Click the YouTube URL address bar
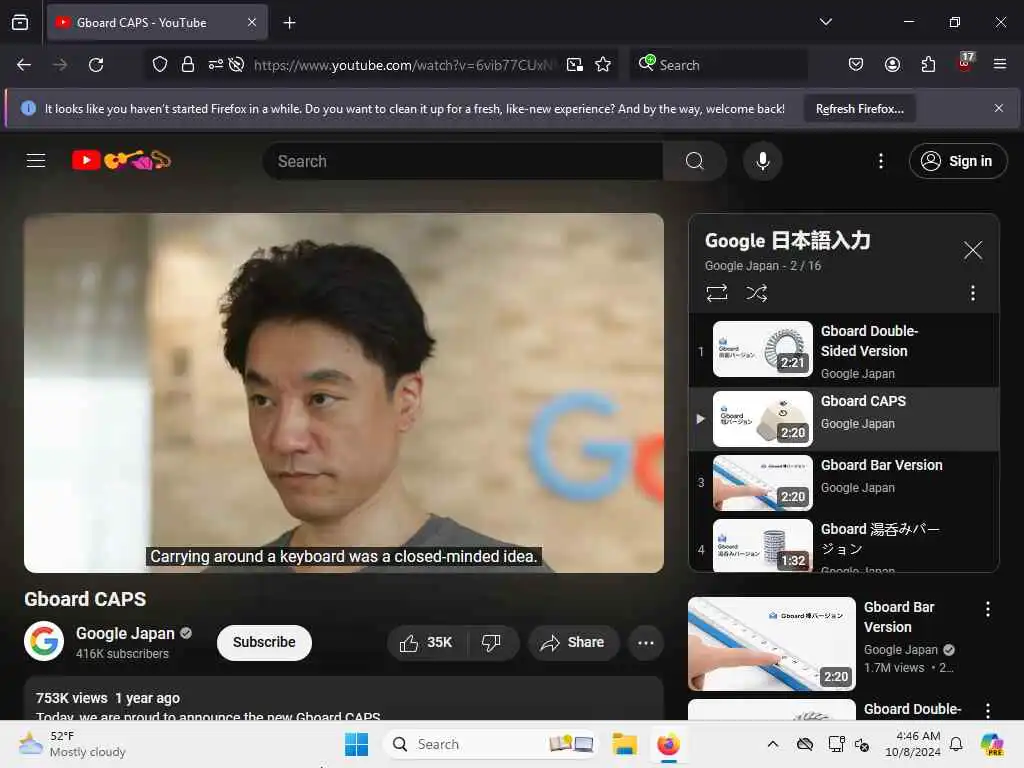The height and width of the screenshot is (768, 1024). (x=404, y=65)
